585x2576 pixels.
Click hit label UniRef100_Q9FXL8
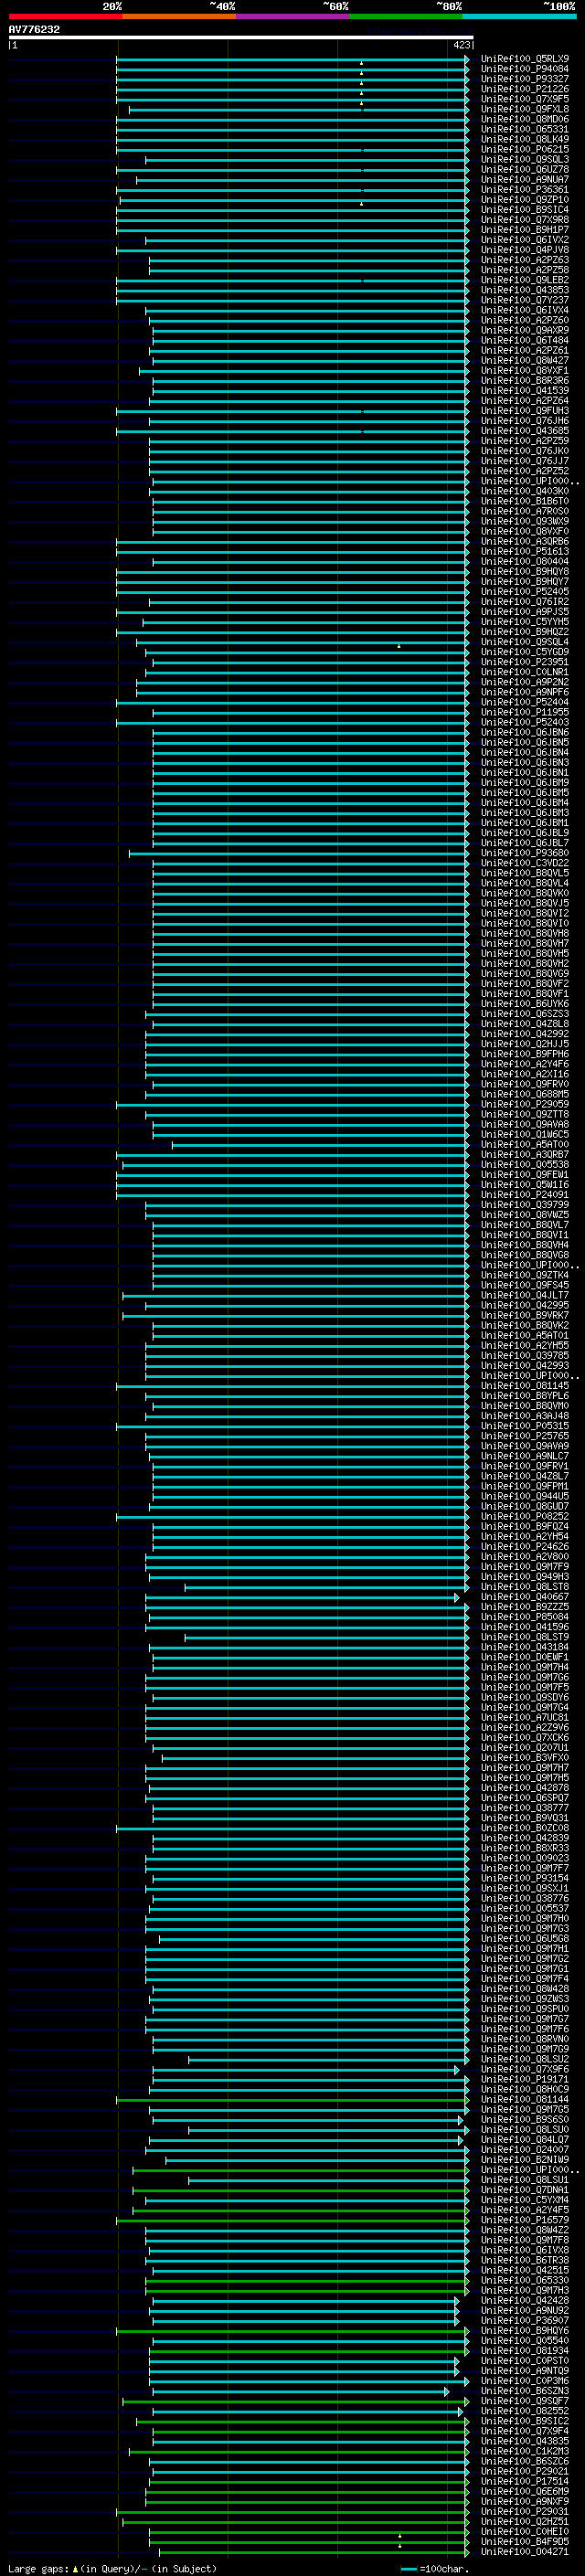[524, 109]
